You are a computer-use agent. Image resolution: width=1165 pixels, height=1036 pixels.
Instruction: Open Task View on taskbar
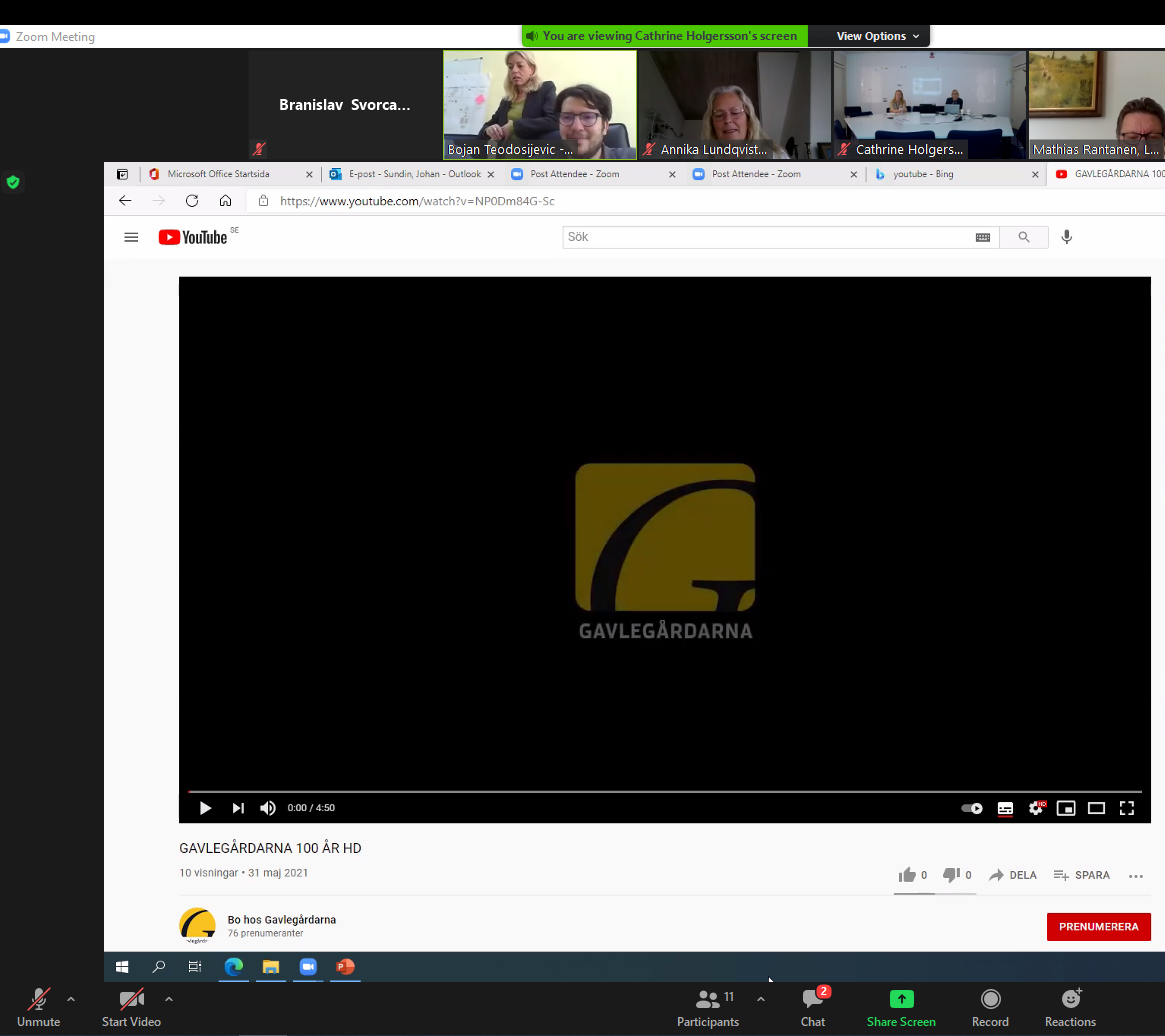(195, 967)
